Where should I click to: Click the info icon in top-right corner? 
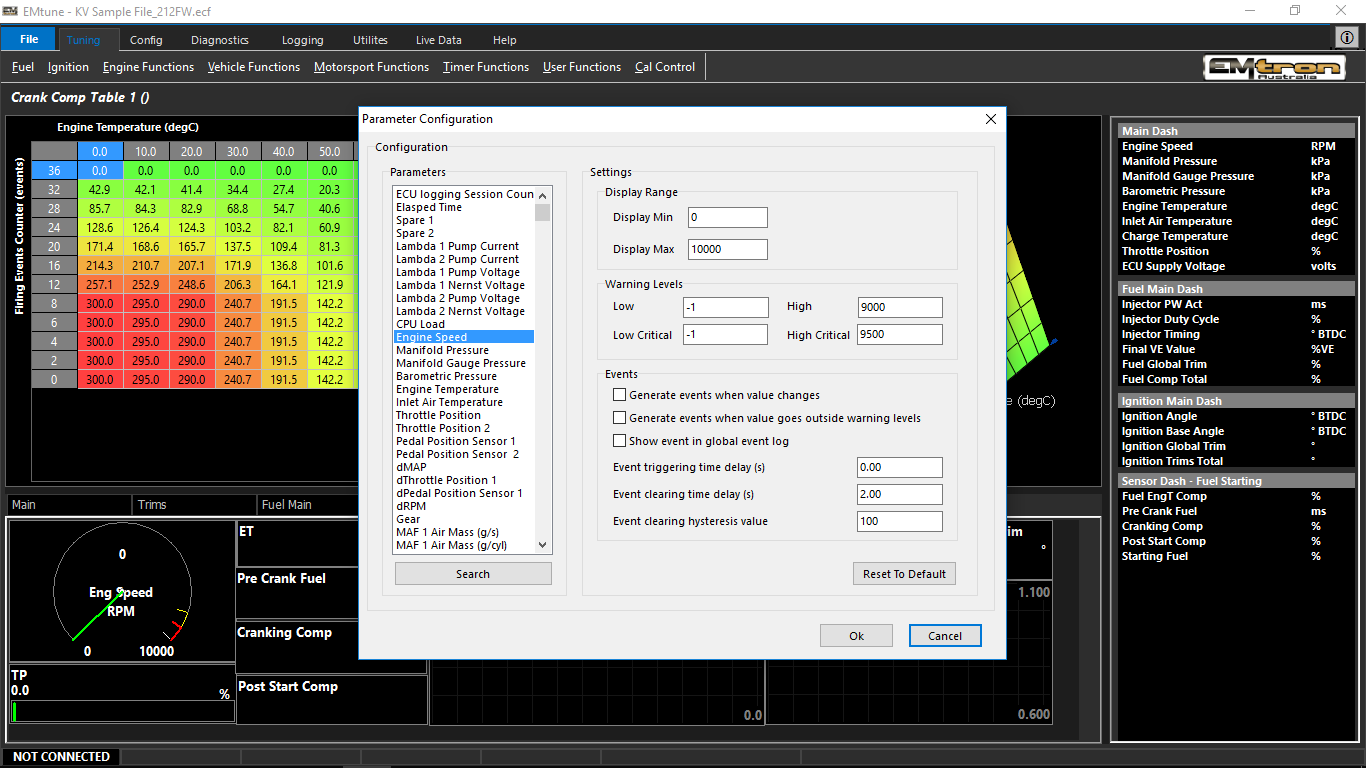click(x=1347, y=37)
